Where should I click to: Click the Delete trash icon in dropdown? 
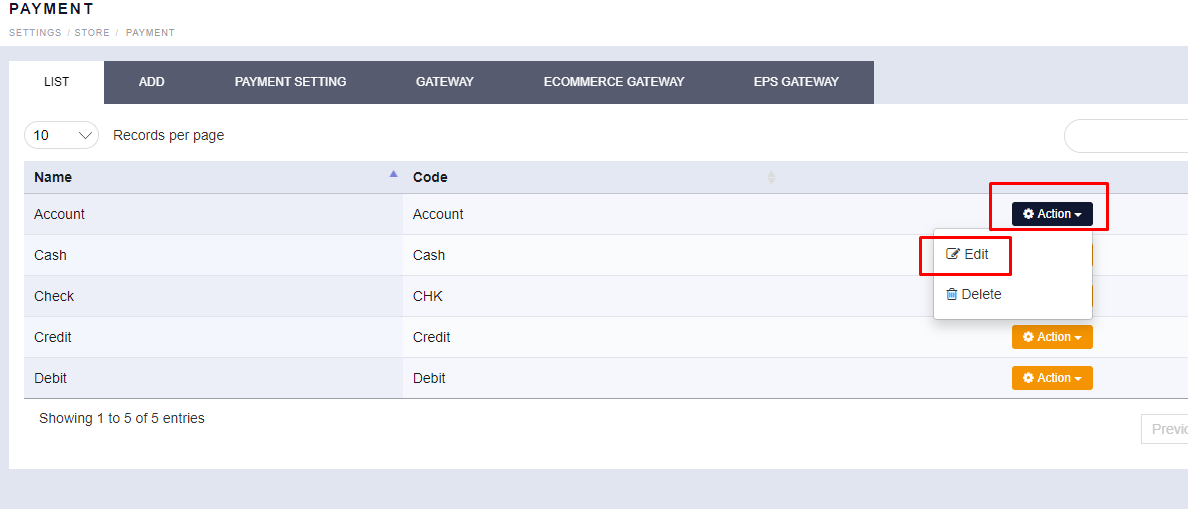point(952,295)
